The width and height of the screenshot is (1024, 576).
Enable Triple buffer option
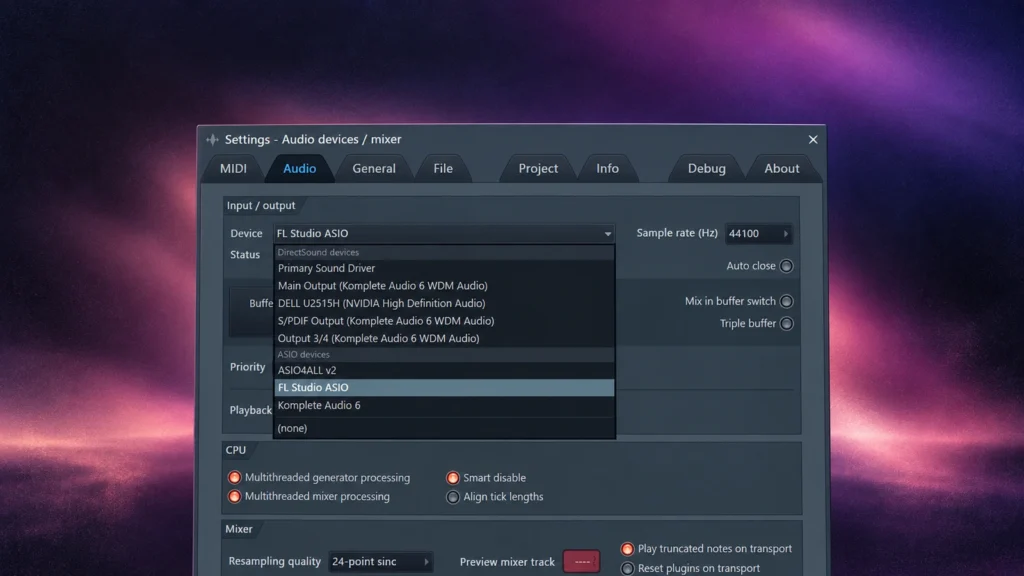(x=786, y=324)
